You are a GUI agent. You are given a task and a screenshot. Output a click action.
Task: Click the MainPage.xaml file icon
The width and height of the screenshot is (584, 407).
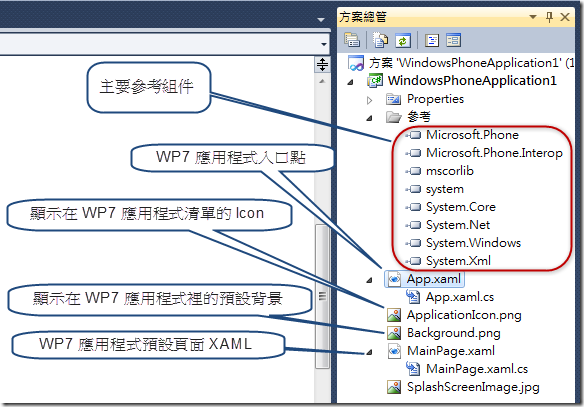(x=394, y=351)
